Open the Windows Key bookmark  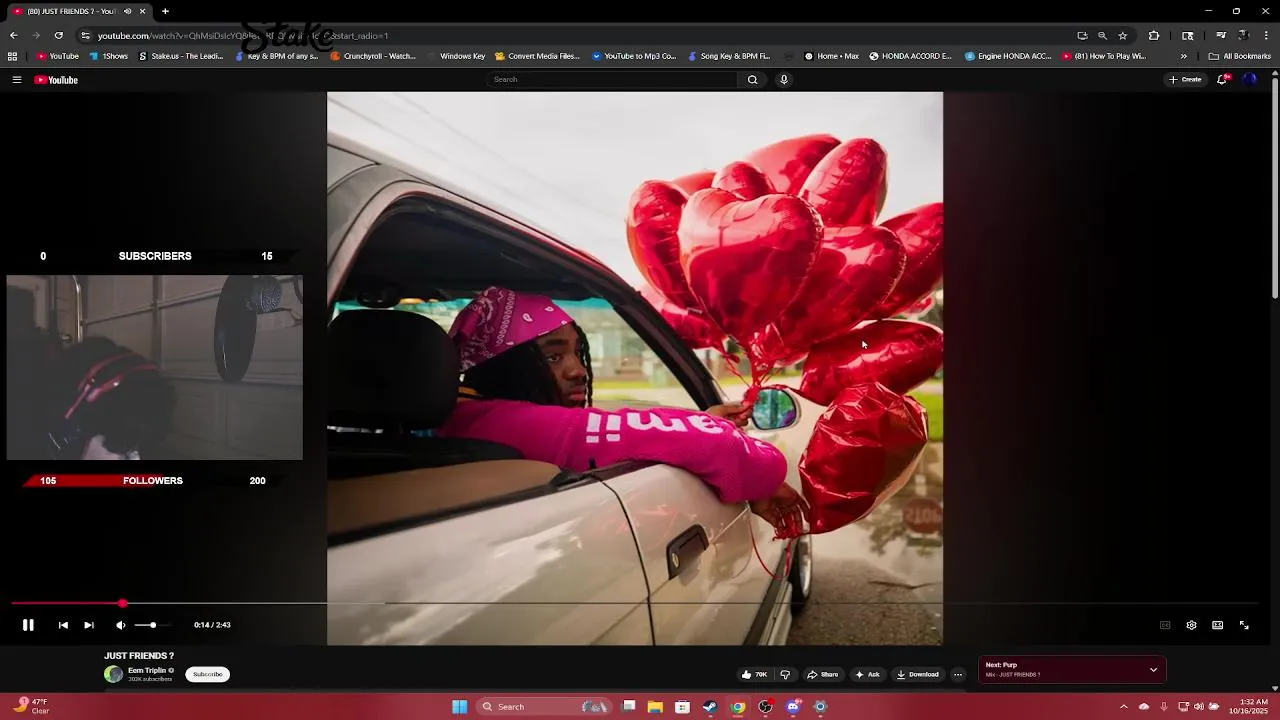coord(456,56)
